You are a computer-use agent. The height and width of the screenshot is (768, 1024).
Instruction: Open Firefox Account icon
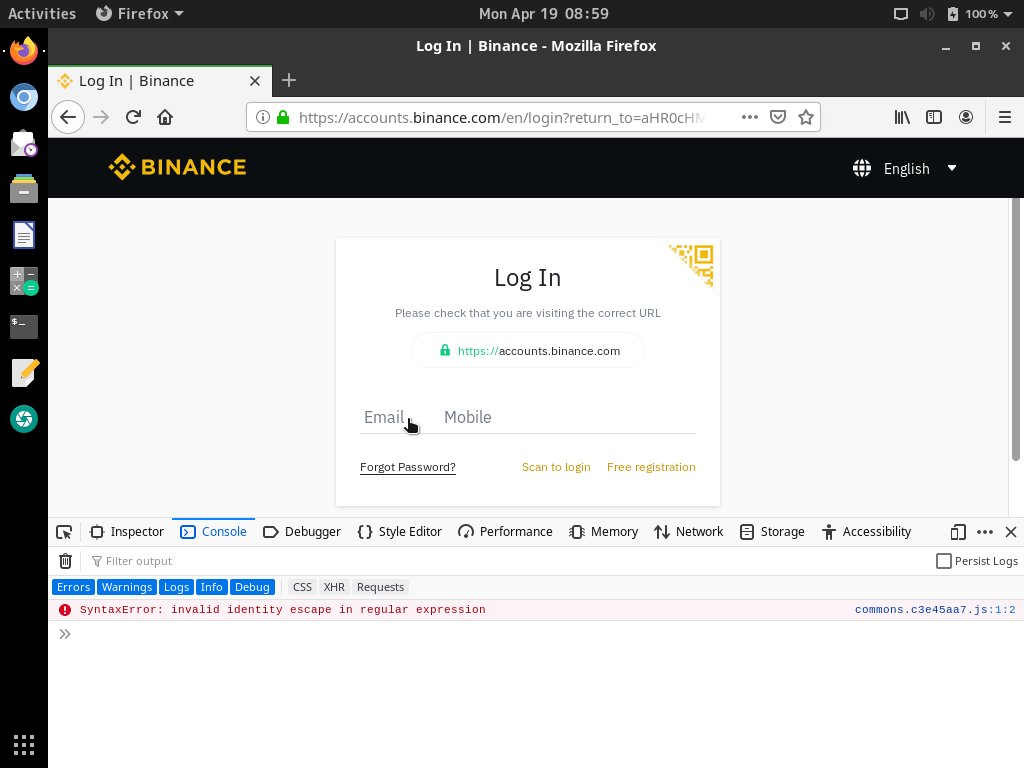(x=966, y=118)
